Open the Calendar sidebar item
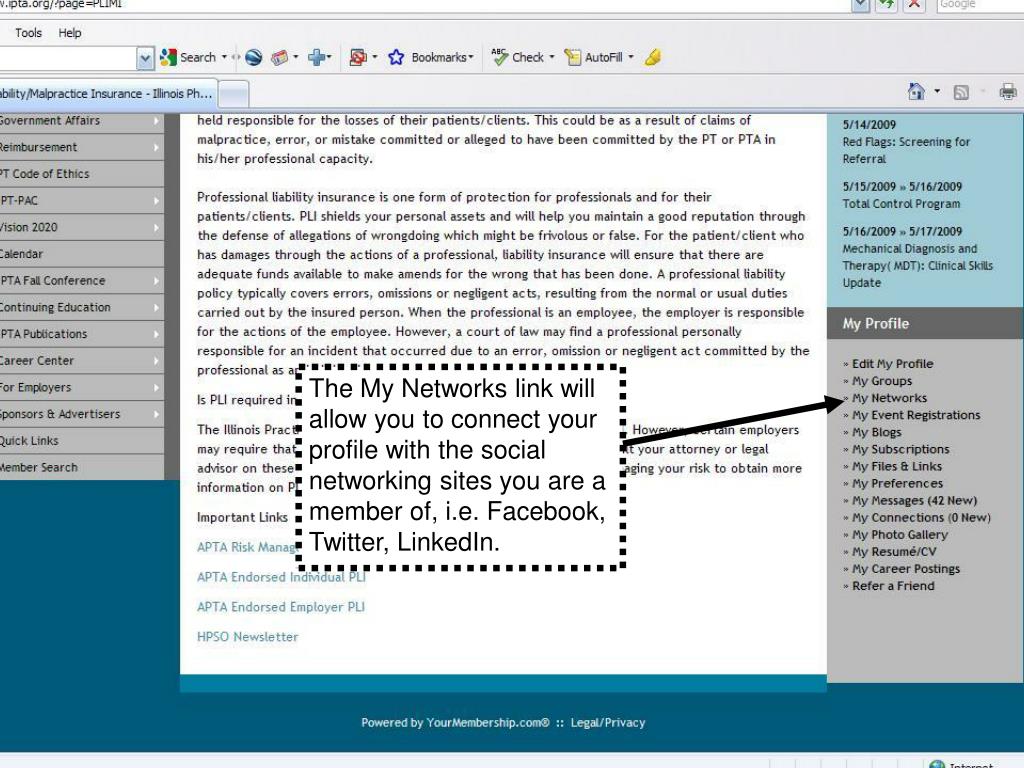 tap(82, 254)
